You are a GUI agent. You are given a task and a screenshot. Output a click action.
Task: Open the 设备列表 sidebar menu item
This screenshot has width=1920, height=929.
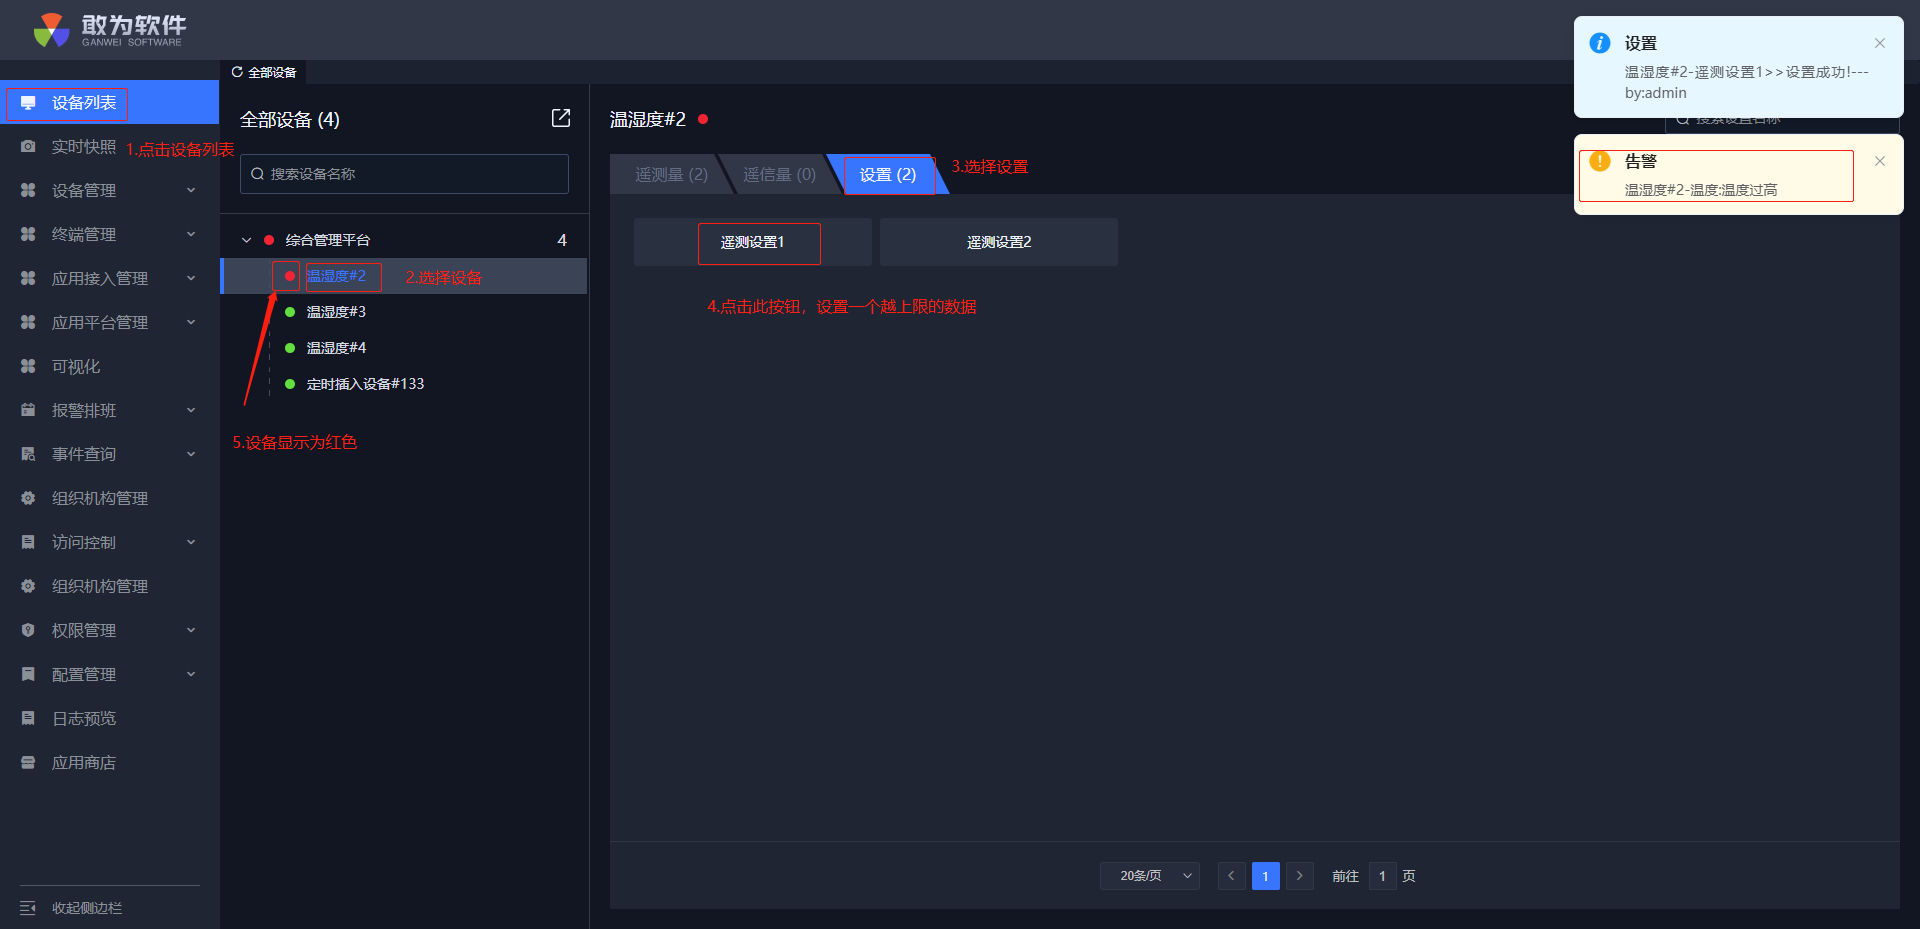(x=109, y=103)
